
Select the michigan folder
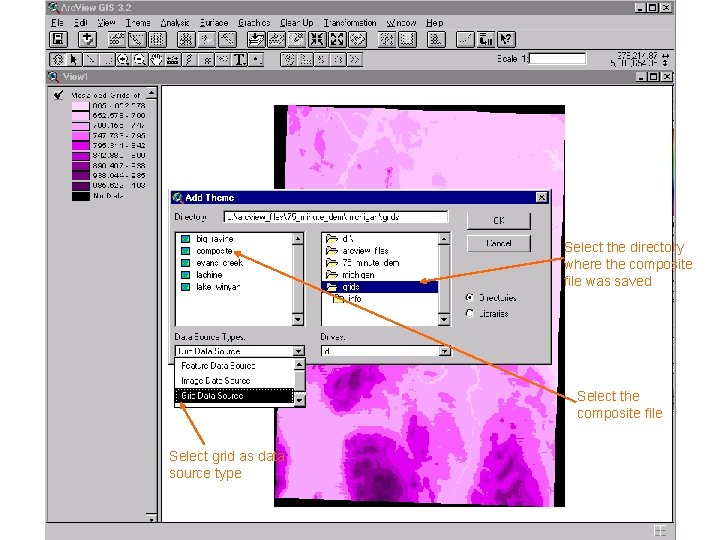click(350, 275)
